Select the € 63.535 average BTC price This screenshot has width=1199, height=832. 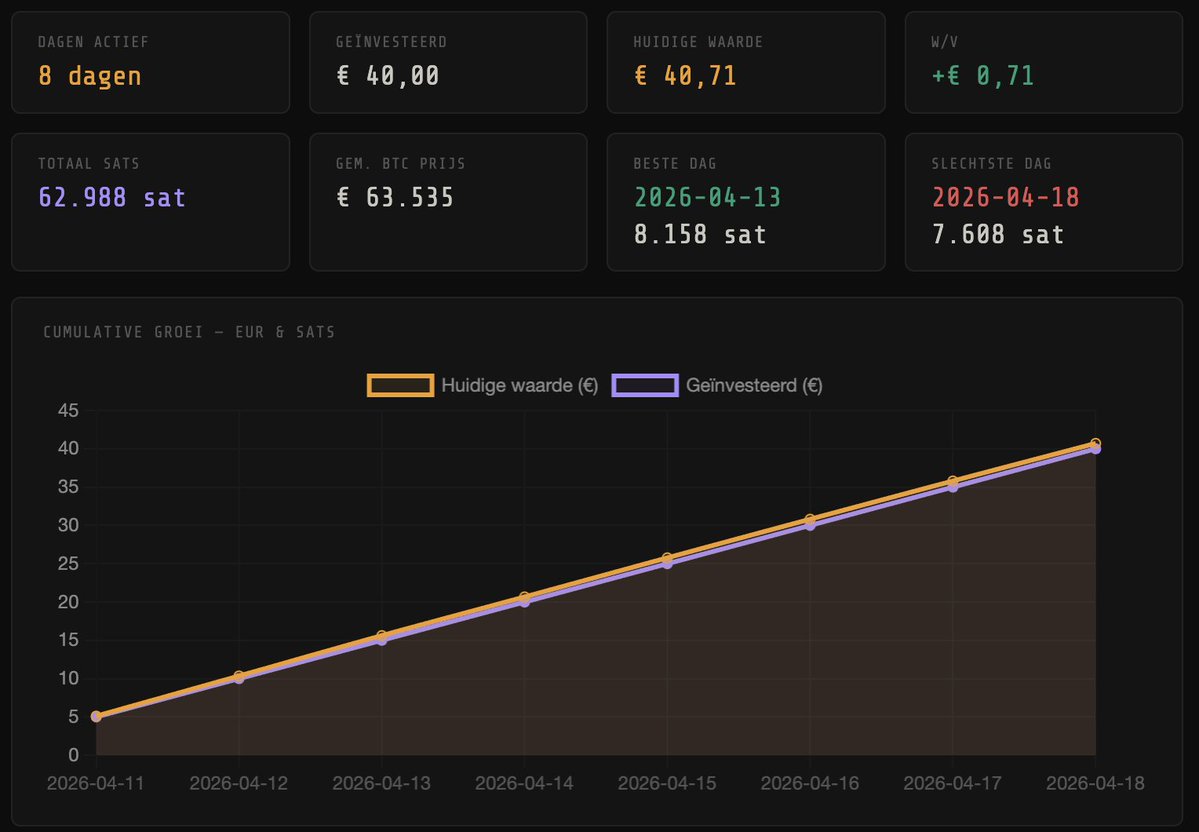click(395, 197)
